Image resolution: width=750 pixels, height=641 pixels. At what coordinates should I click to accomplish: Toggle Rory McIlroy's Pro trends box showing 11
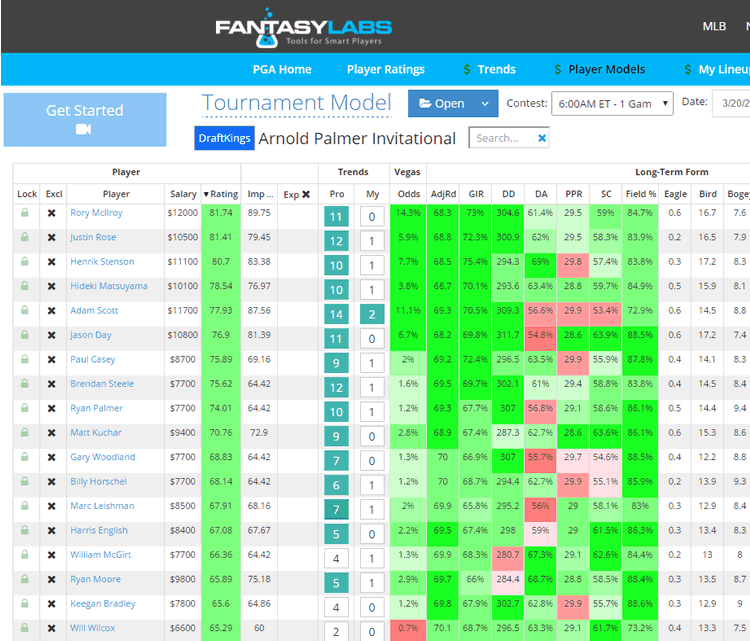pos(336,217)
